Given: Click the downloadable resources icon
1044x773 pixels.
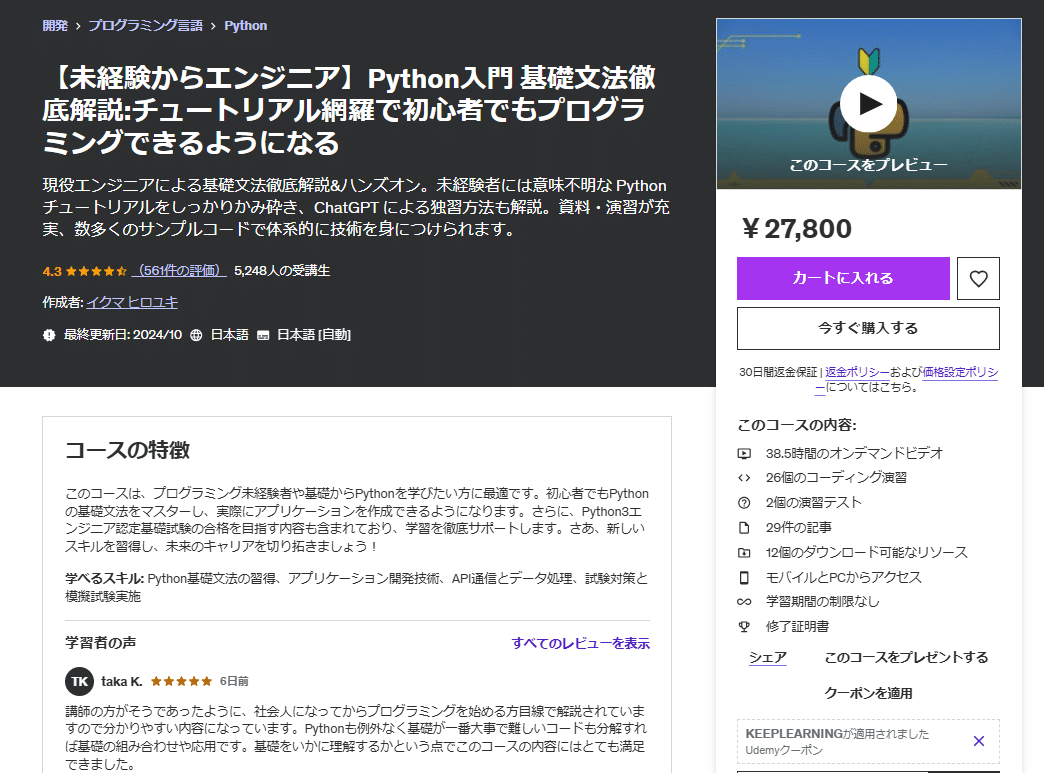Looking at the screenshot, I should [x=743, y=552].
